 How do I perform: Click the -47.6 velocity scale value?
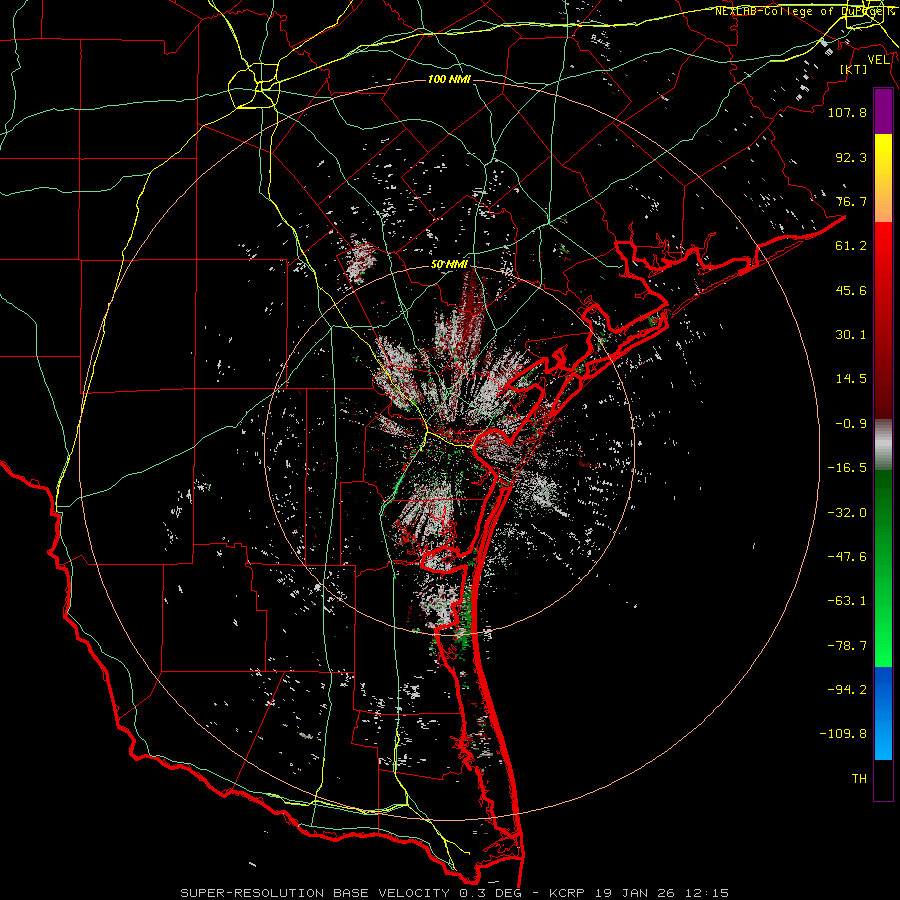point(847,557)
